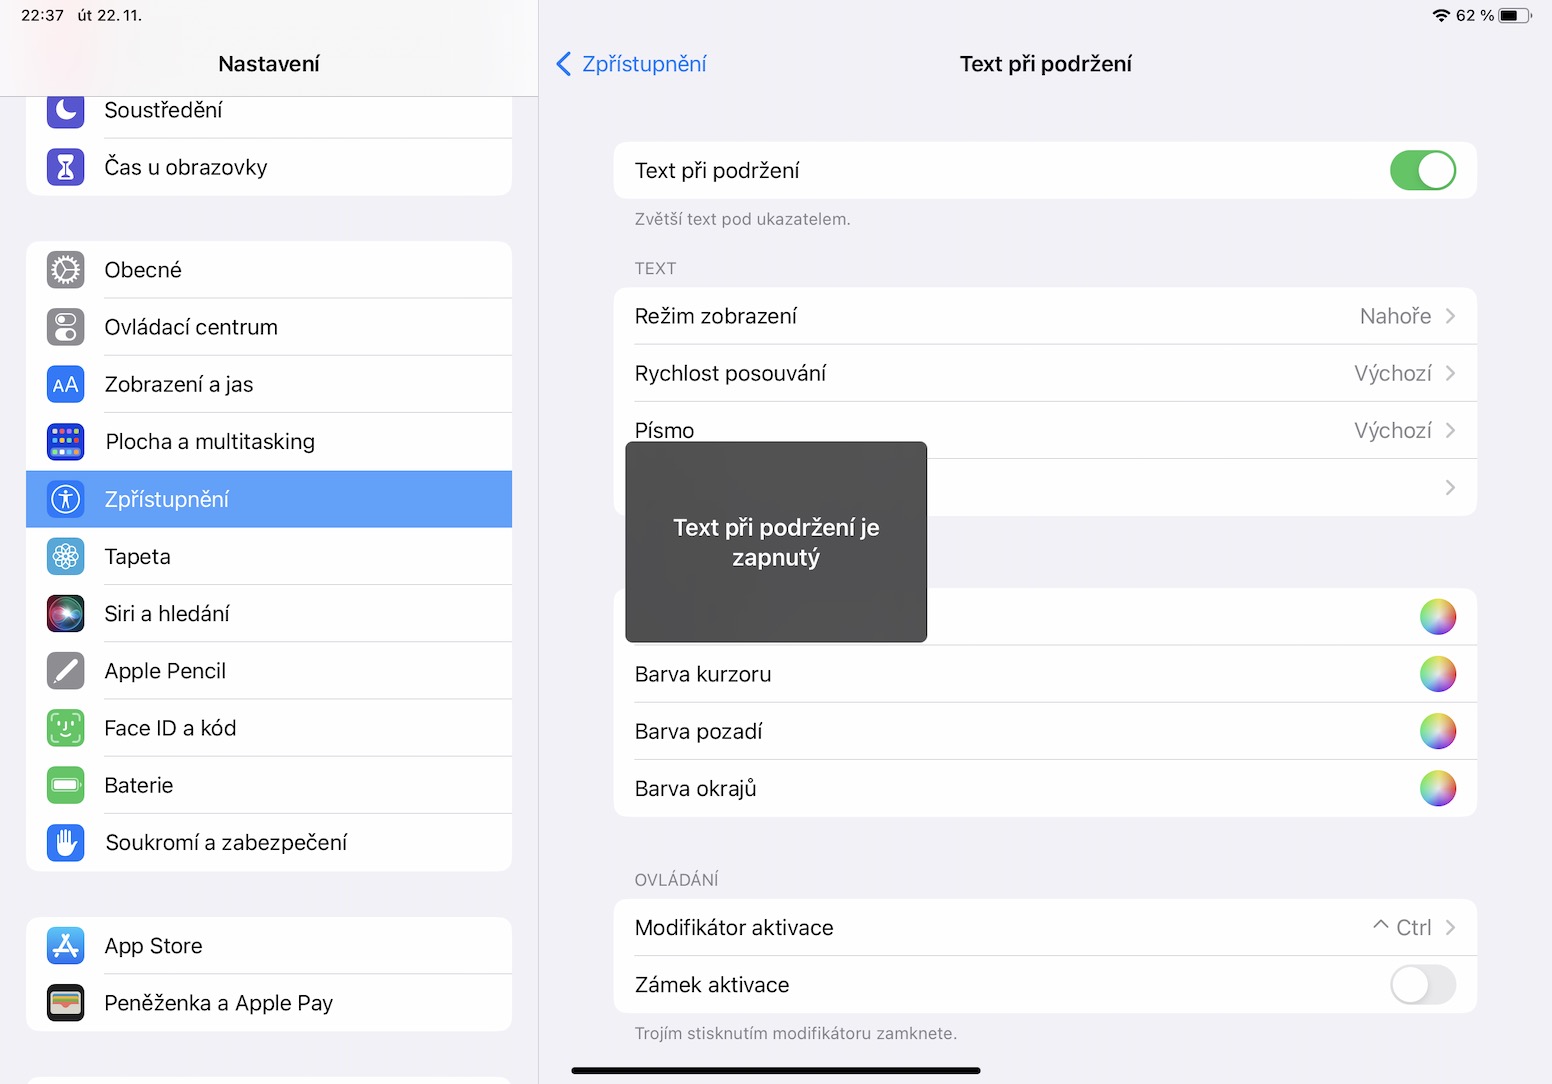Enable the Zámek aktivace switch
Viewport: 1552px width, 1084px height.
(1422, 985)
